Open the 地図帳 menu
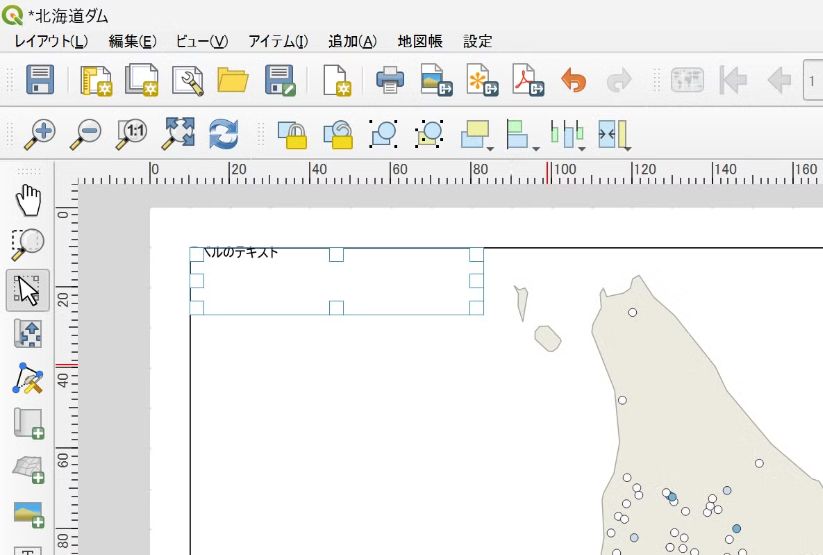 [420, 41]
